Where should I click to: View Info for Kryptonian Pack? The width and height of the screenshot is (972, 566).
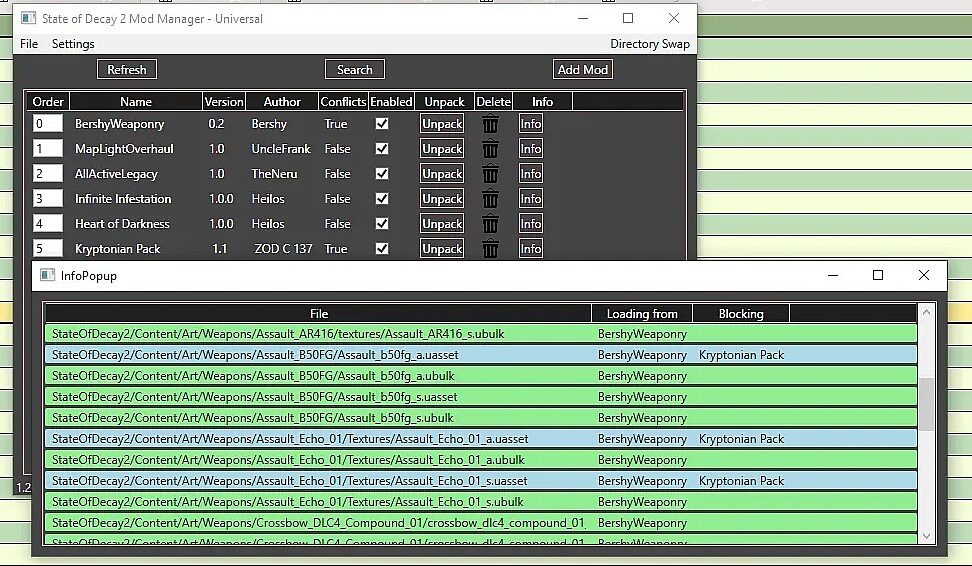pos(531,249)
